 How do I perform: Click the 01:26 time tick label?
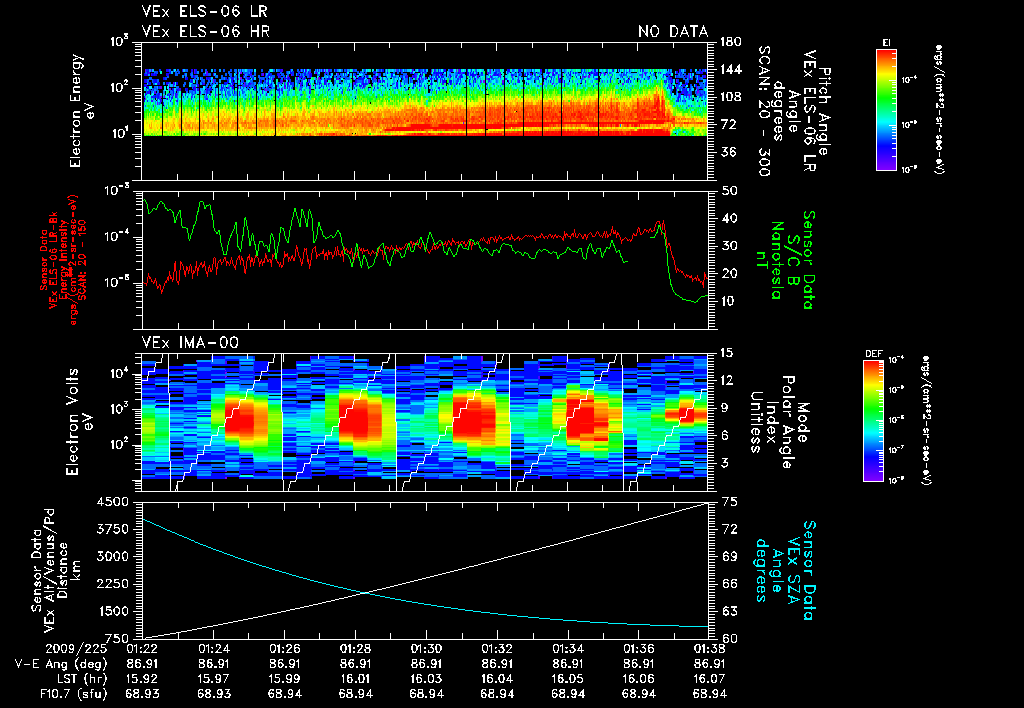[284, 649]
